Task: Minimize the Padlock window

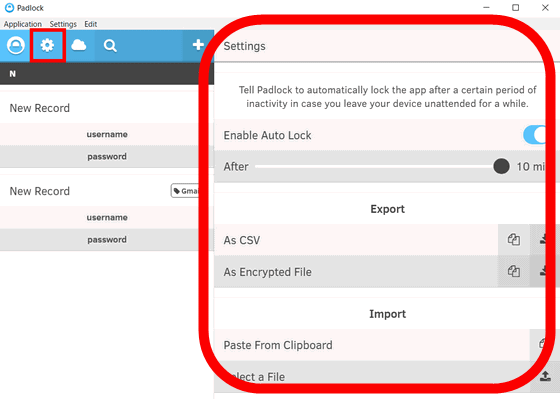Action: point(486,8)
